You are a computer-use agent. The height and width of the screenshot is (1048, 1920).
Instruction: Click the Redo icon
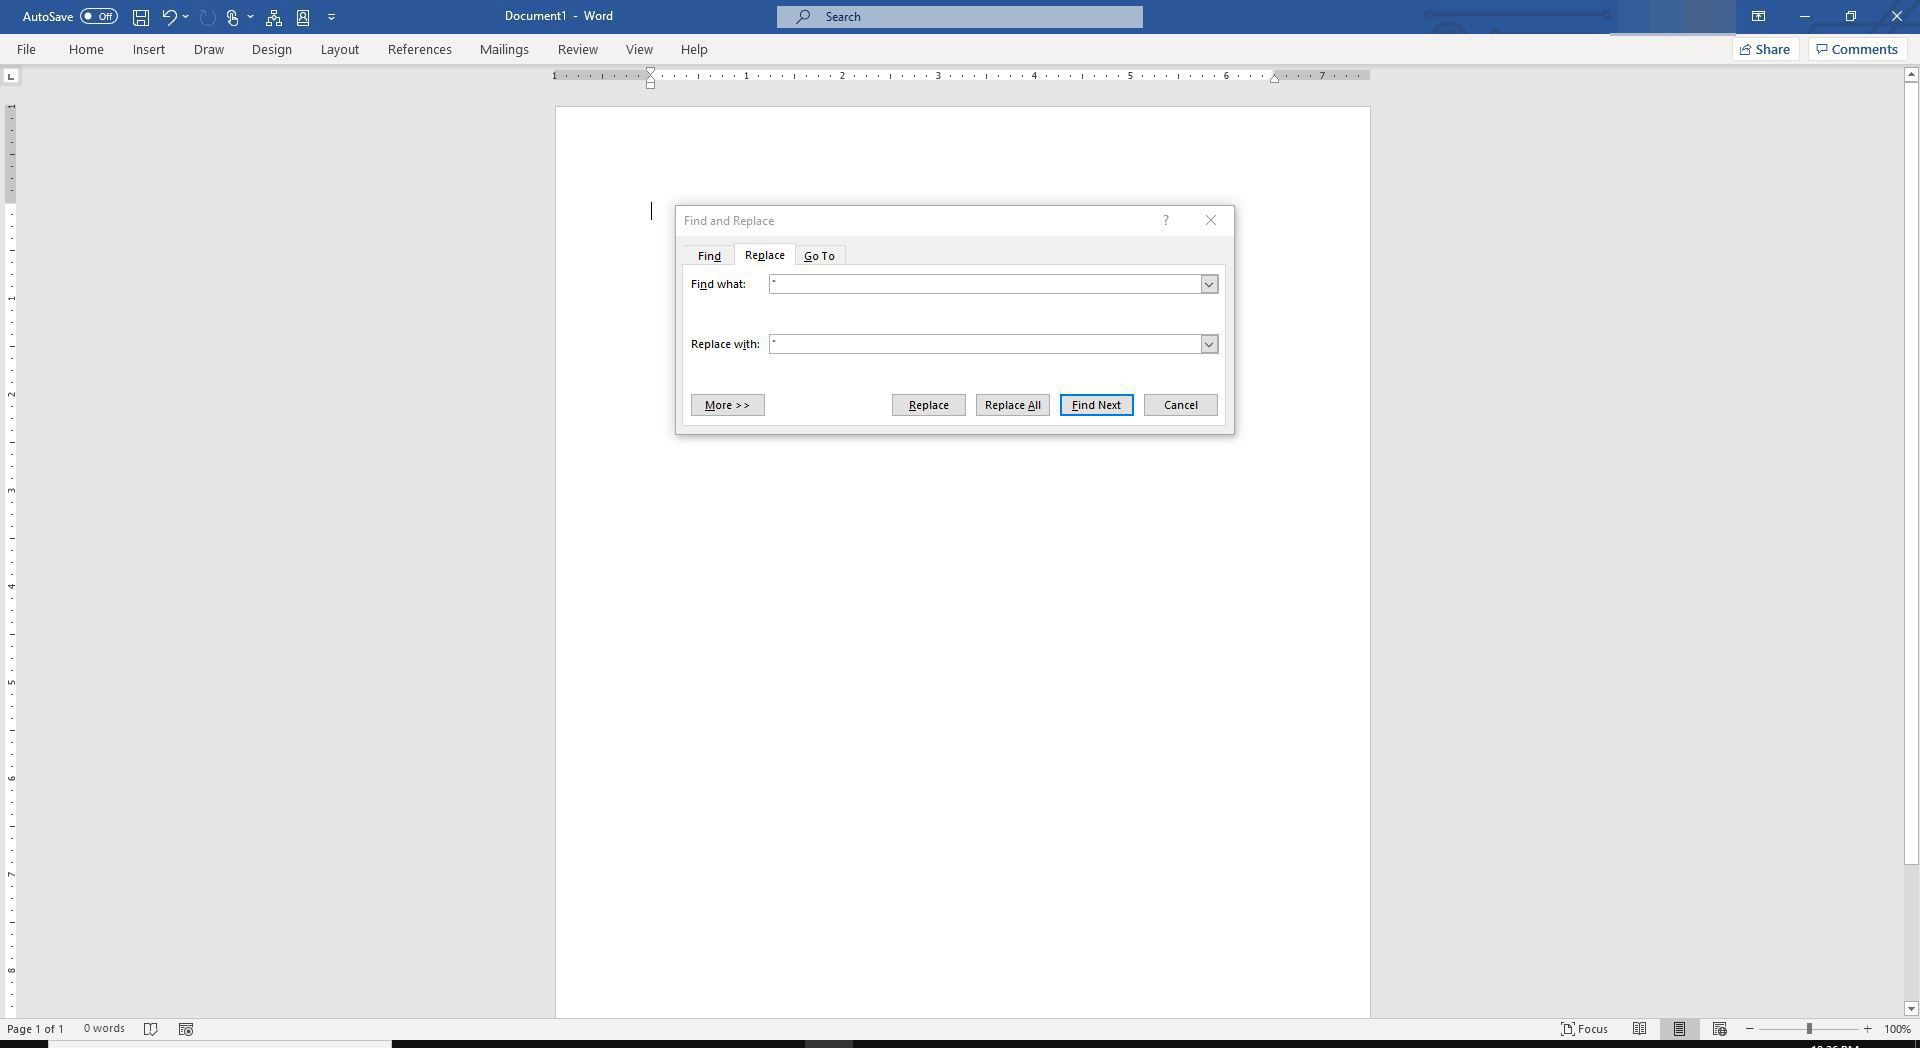pyautogui.click(x=208, y=17)
